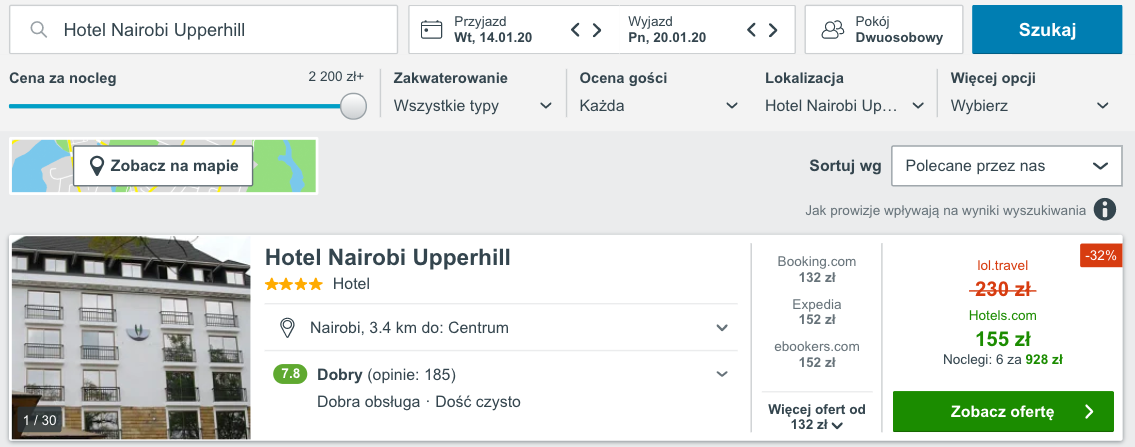The width and height of the screenshot is (1135, 447).
Task: Move departure date one day later
Action: pyautogui.click(x=774, y=30)
